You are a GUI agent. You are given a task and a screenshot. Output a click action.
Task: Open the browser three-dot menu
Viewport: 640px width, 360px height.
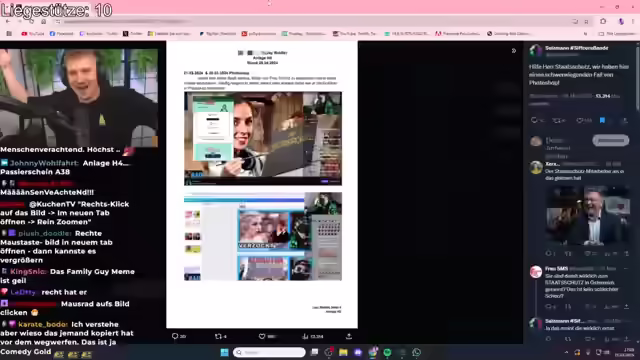click(x=633, y=21)
